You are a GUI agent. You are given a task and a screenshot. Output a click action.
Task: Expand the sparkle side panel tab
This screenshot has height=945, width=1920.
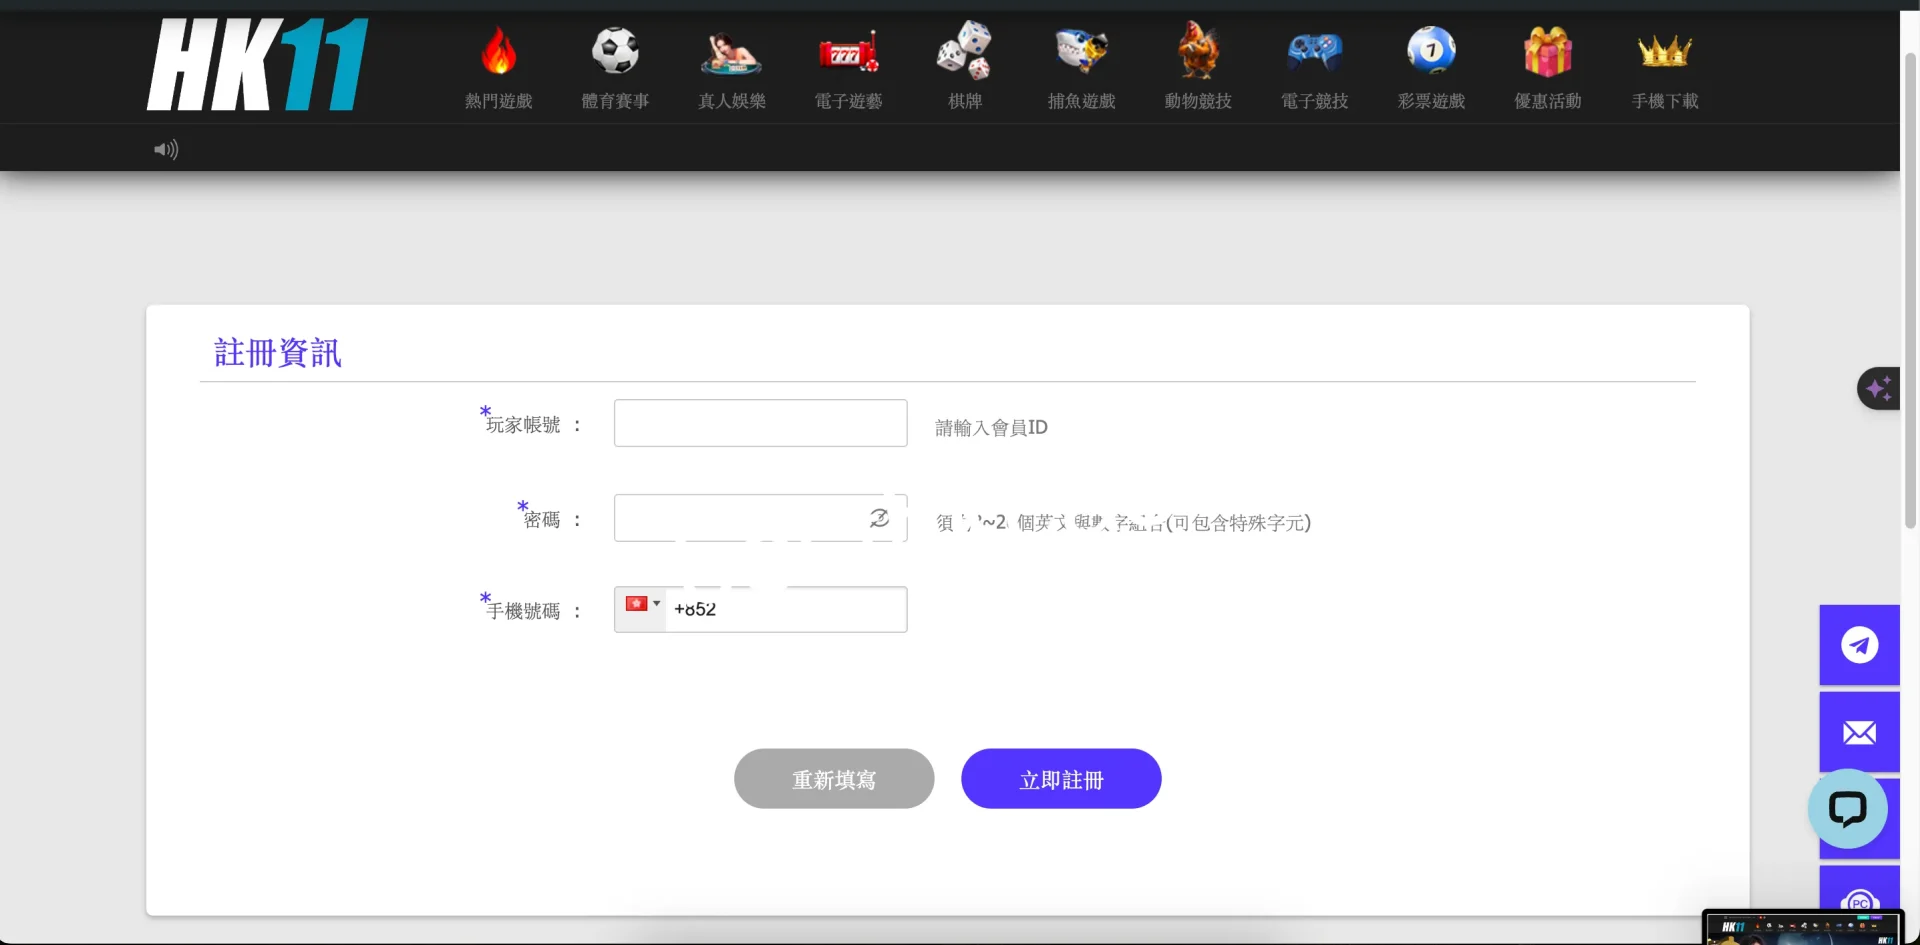pyautogui.click(x=1878, y=388)
